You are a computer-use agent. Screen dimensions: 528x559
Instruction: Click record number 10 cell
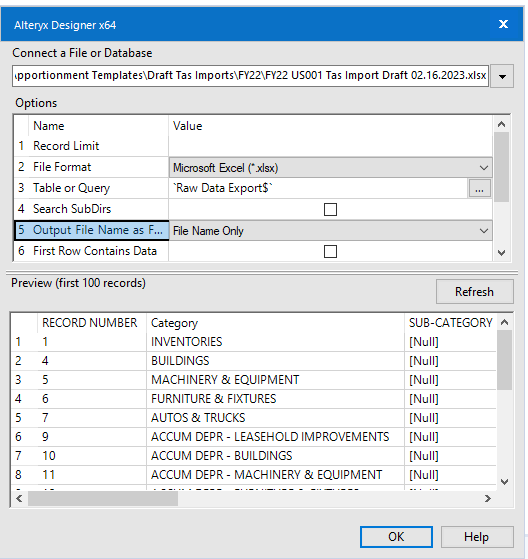[92, 456]
